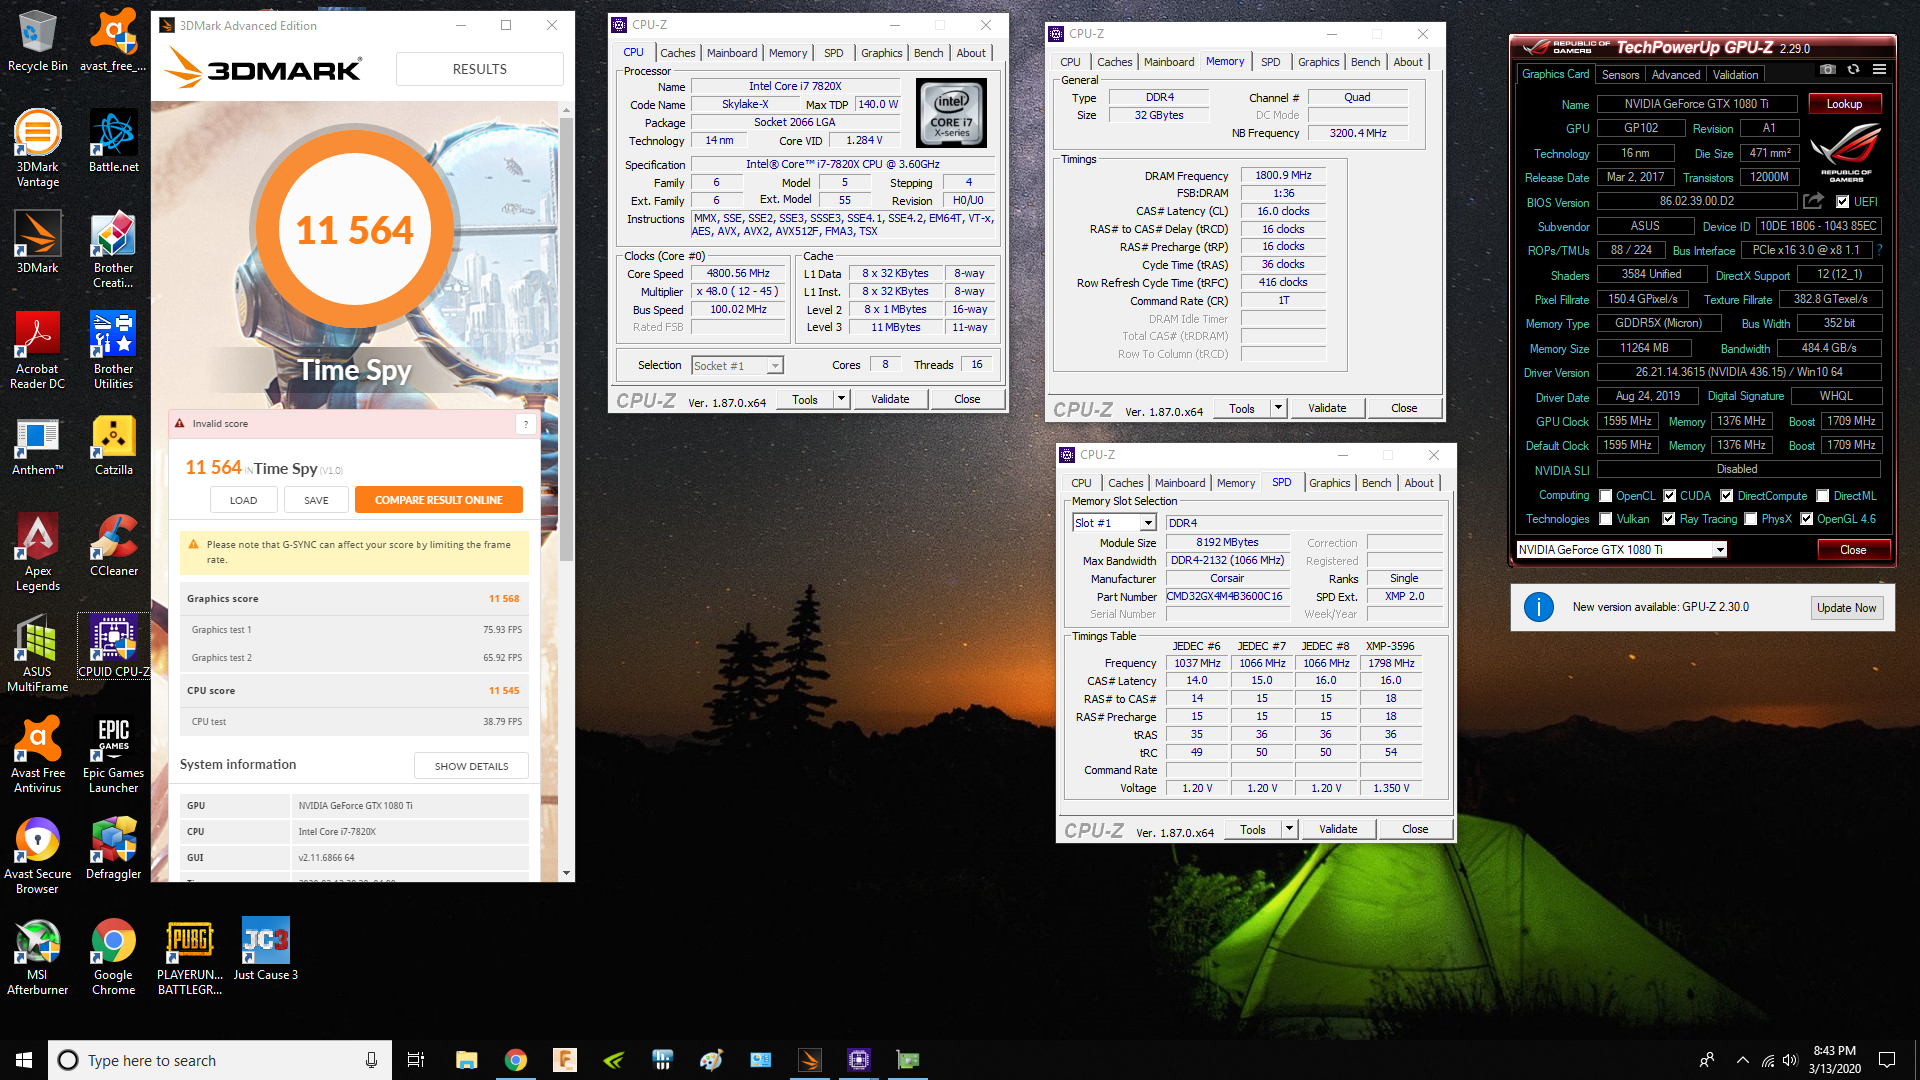Click Validate in CPU-Z Memory window
Image resolution: width=1920 pixels, height=1080 pixels.
1327,408
